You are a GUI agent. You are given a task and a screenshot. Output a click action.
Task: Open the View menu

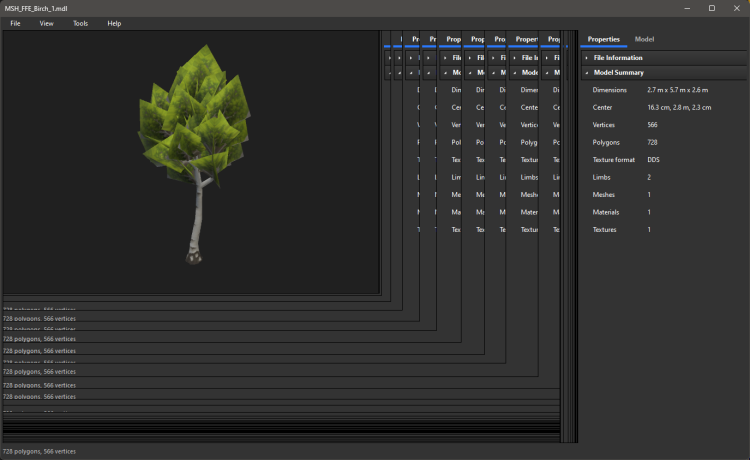pos(46,23)
